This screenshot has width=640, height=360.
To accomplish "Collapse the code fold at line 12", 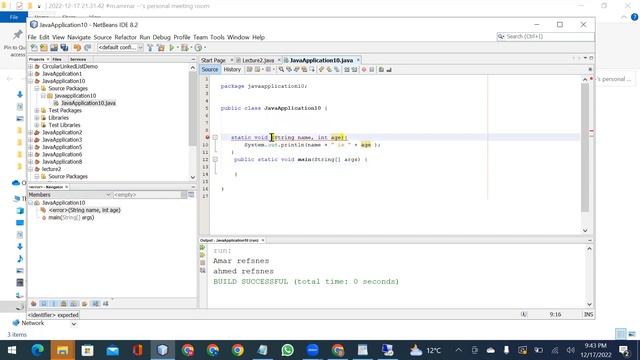I will click(x=215, y=160).
